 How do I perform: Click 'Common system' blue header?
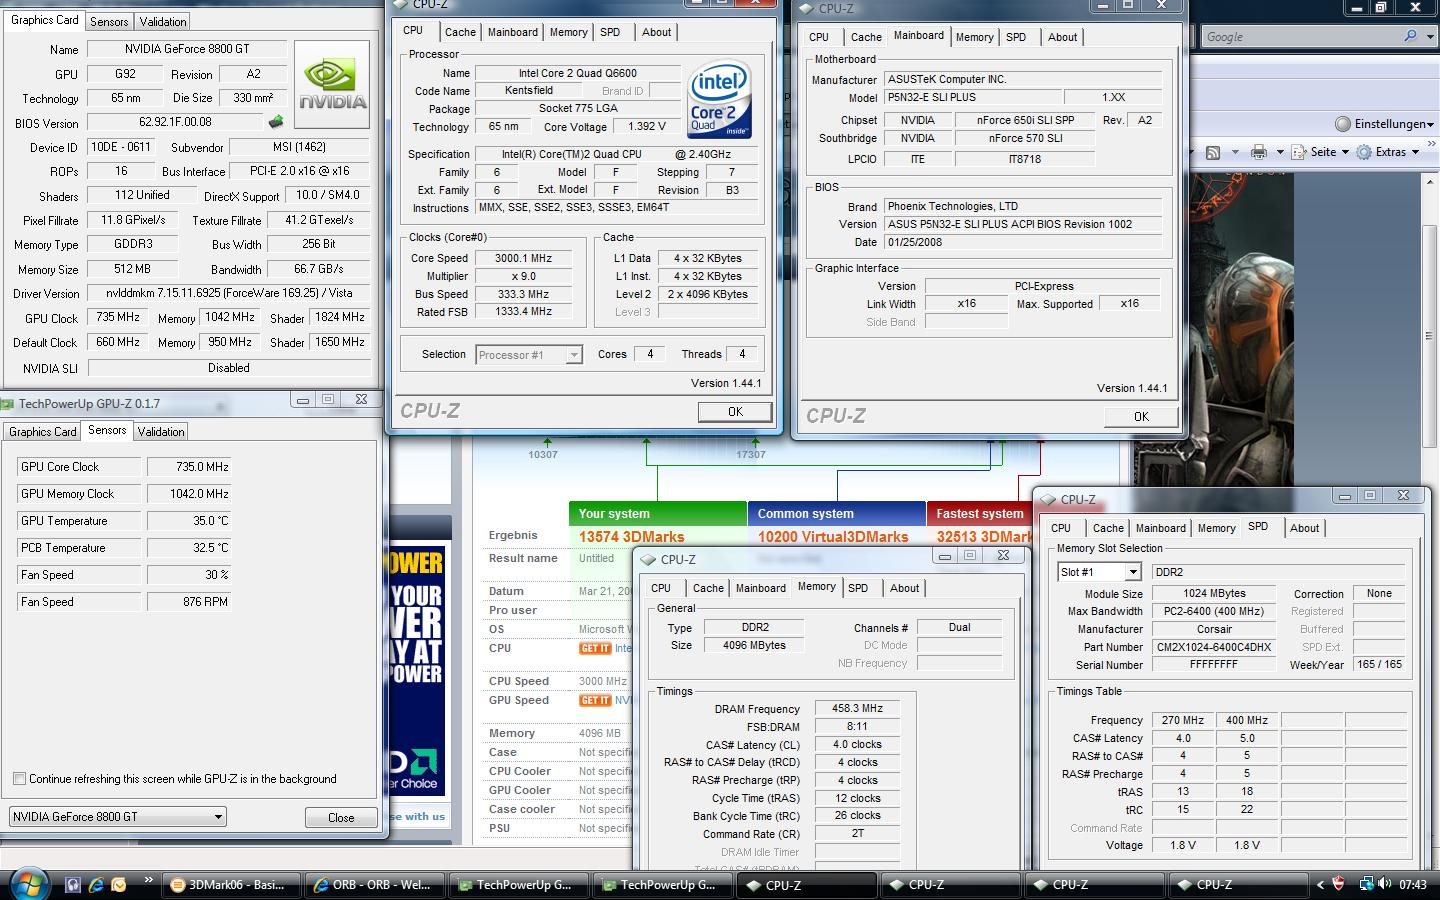tap(836, 513)
